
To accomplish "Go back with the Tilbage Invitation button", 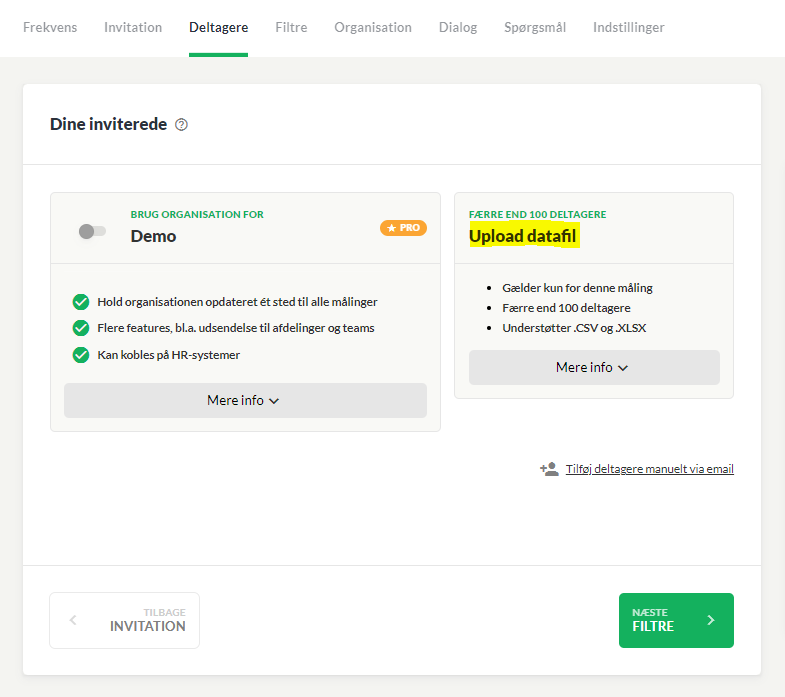I will (125, 620).
